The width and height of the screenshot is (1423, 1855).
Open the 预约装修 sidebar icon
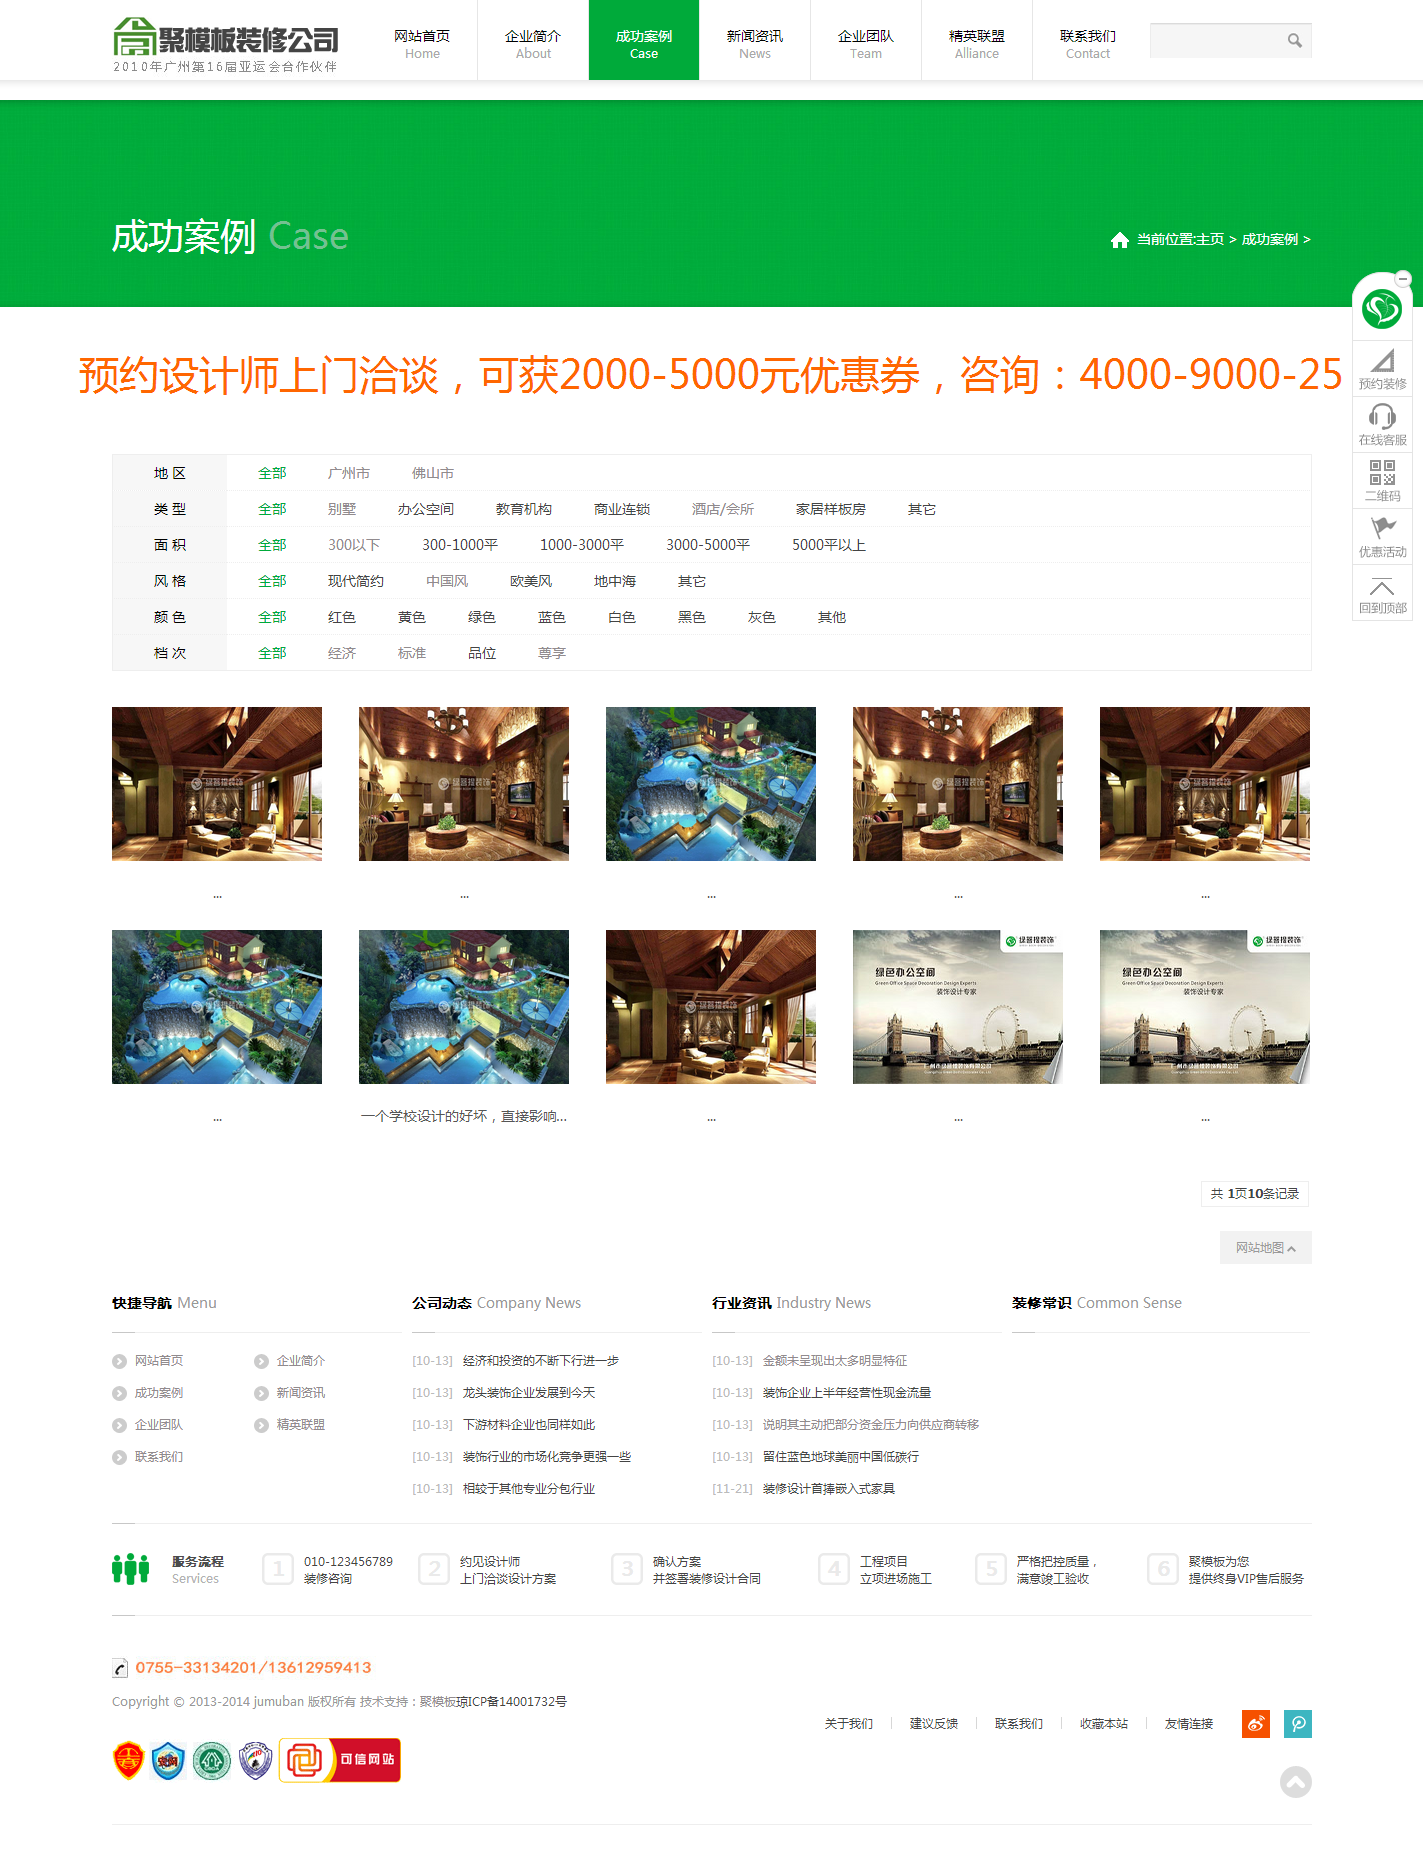point(1382,368)
